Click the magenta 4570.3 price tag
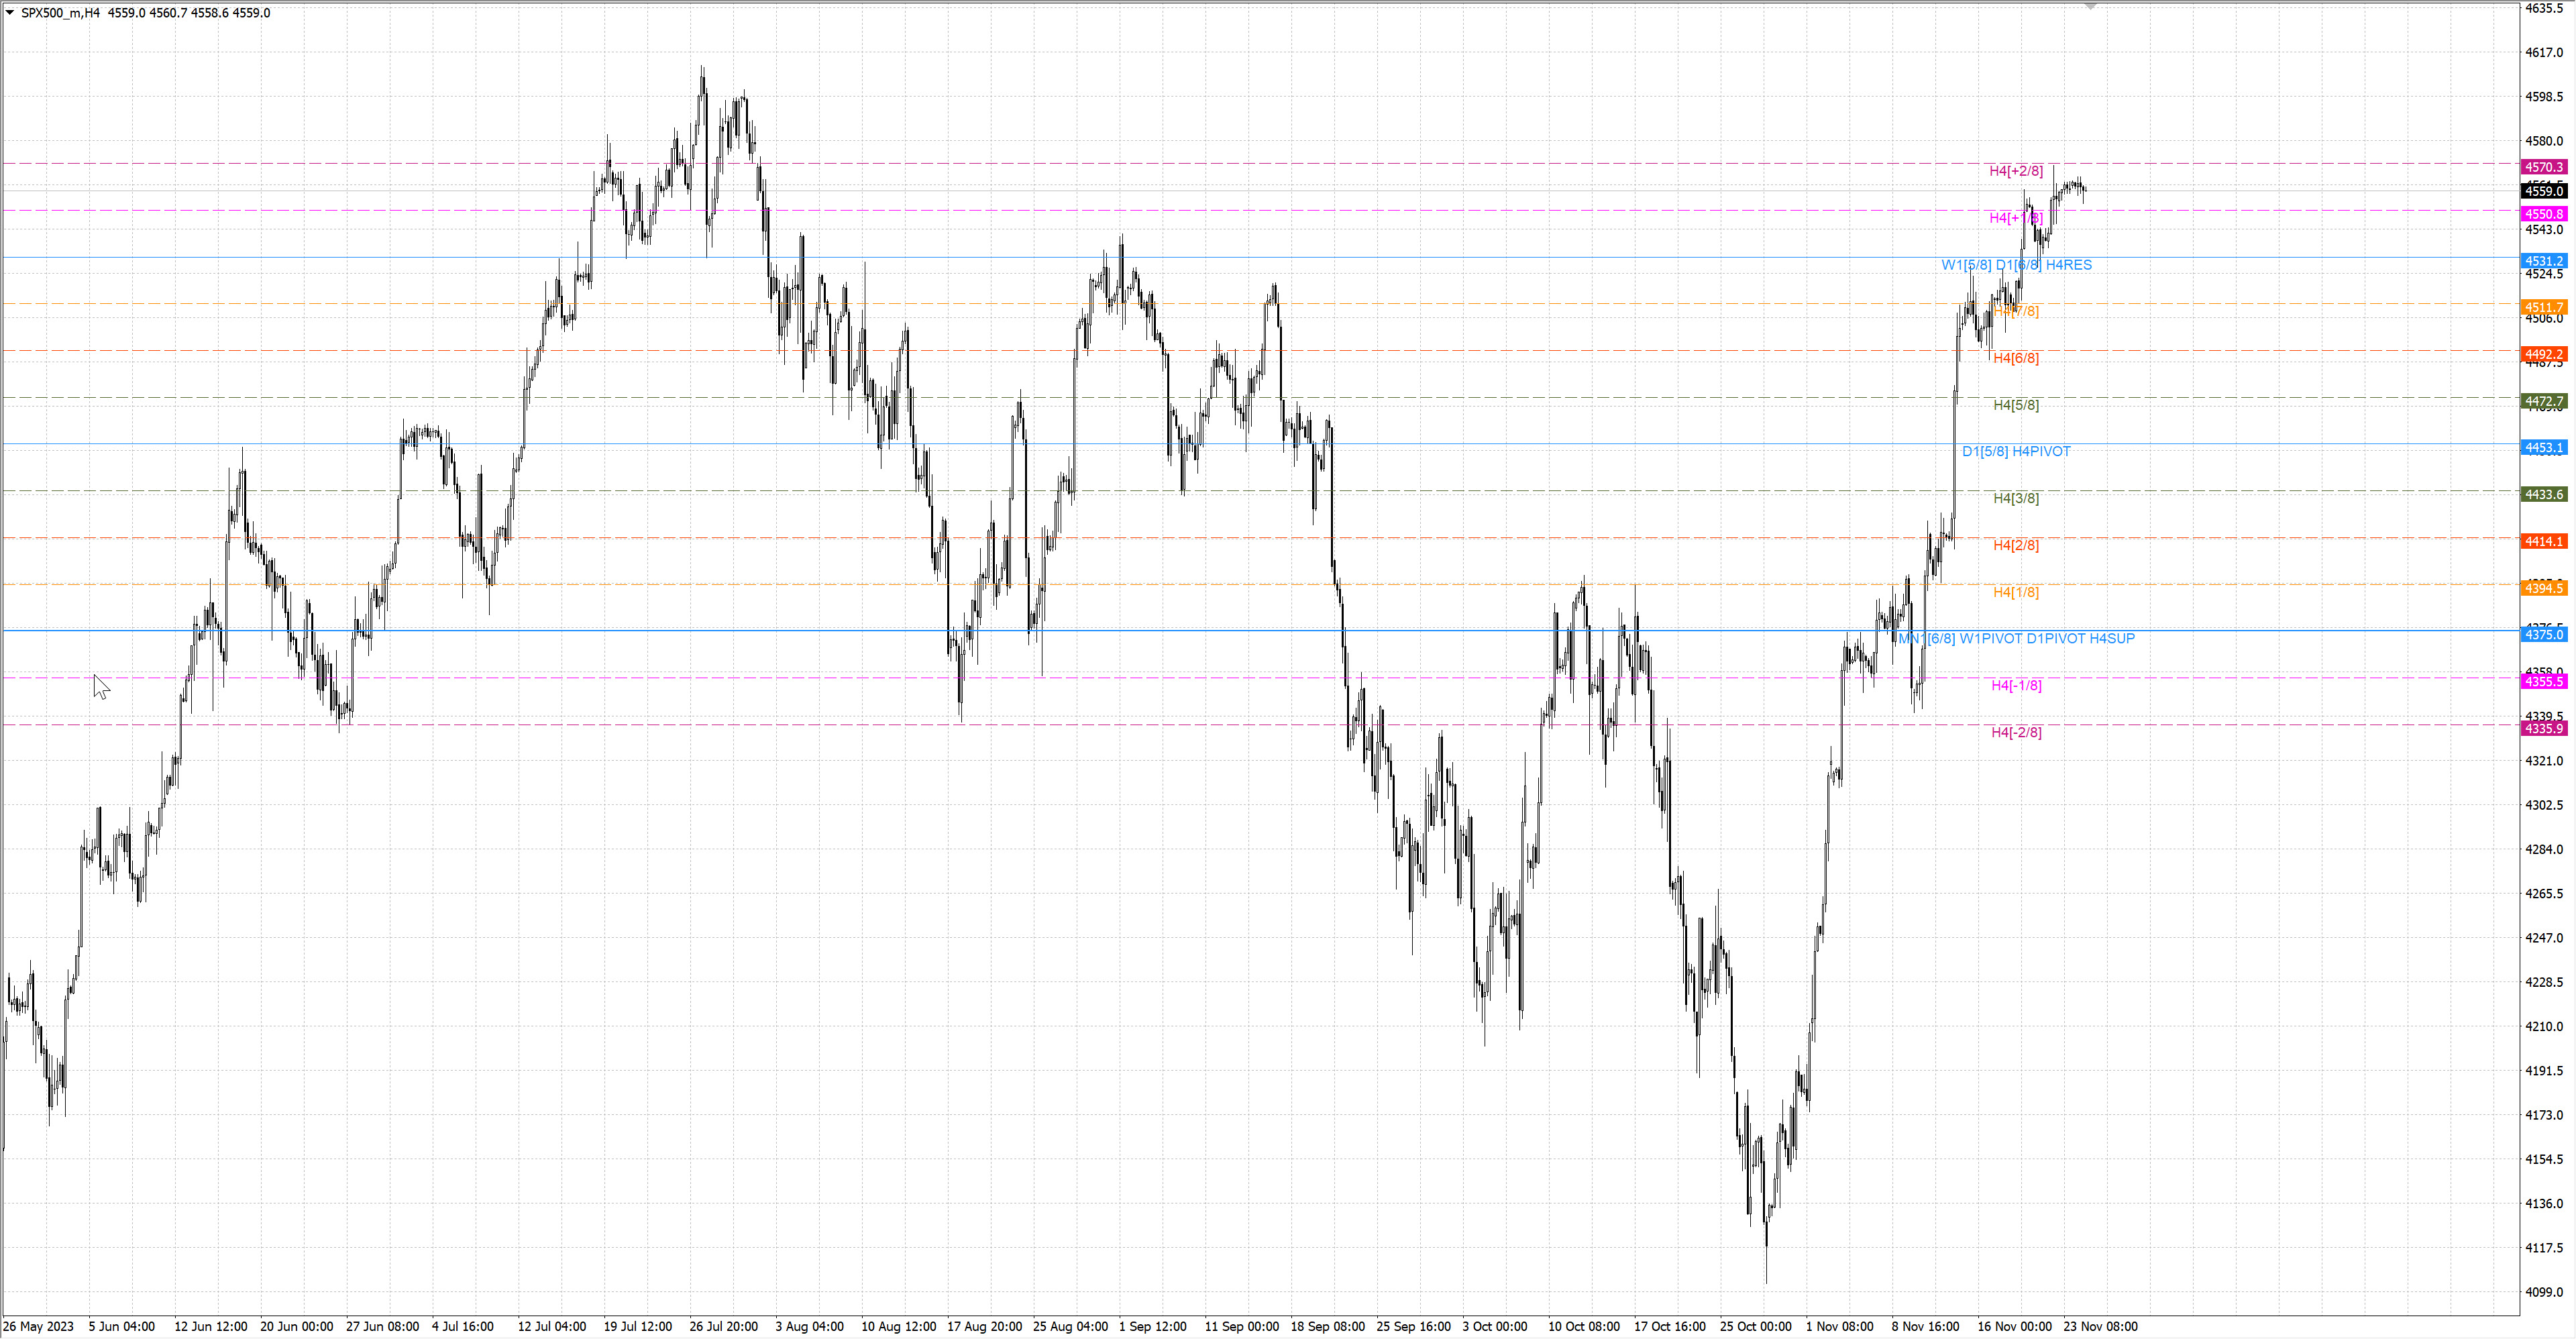 coord(2543,167)
